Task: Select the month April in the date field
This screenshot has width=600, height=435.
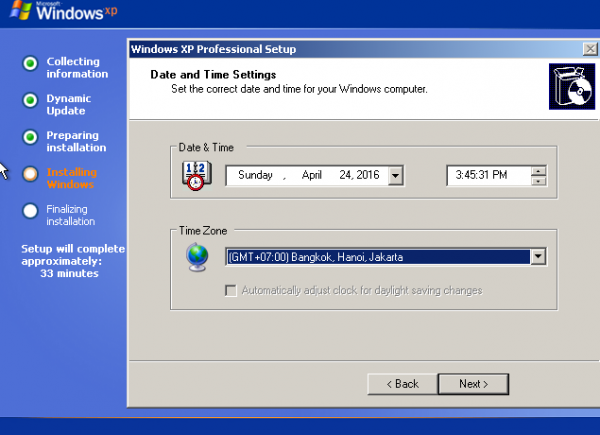Action: [311, 175]
